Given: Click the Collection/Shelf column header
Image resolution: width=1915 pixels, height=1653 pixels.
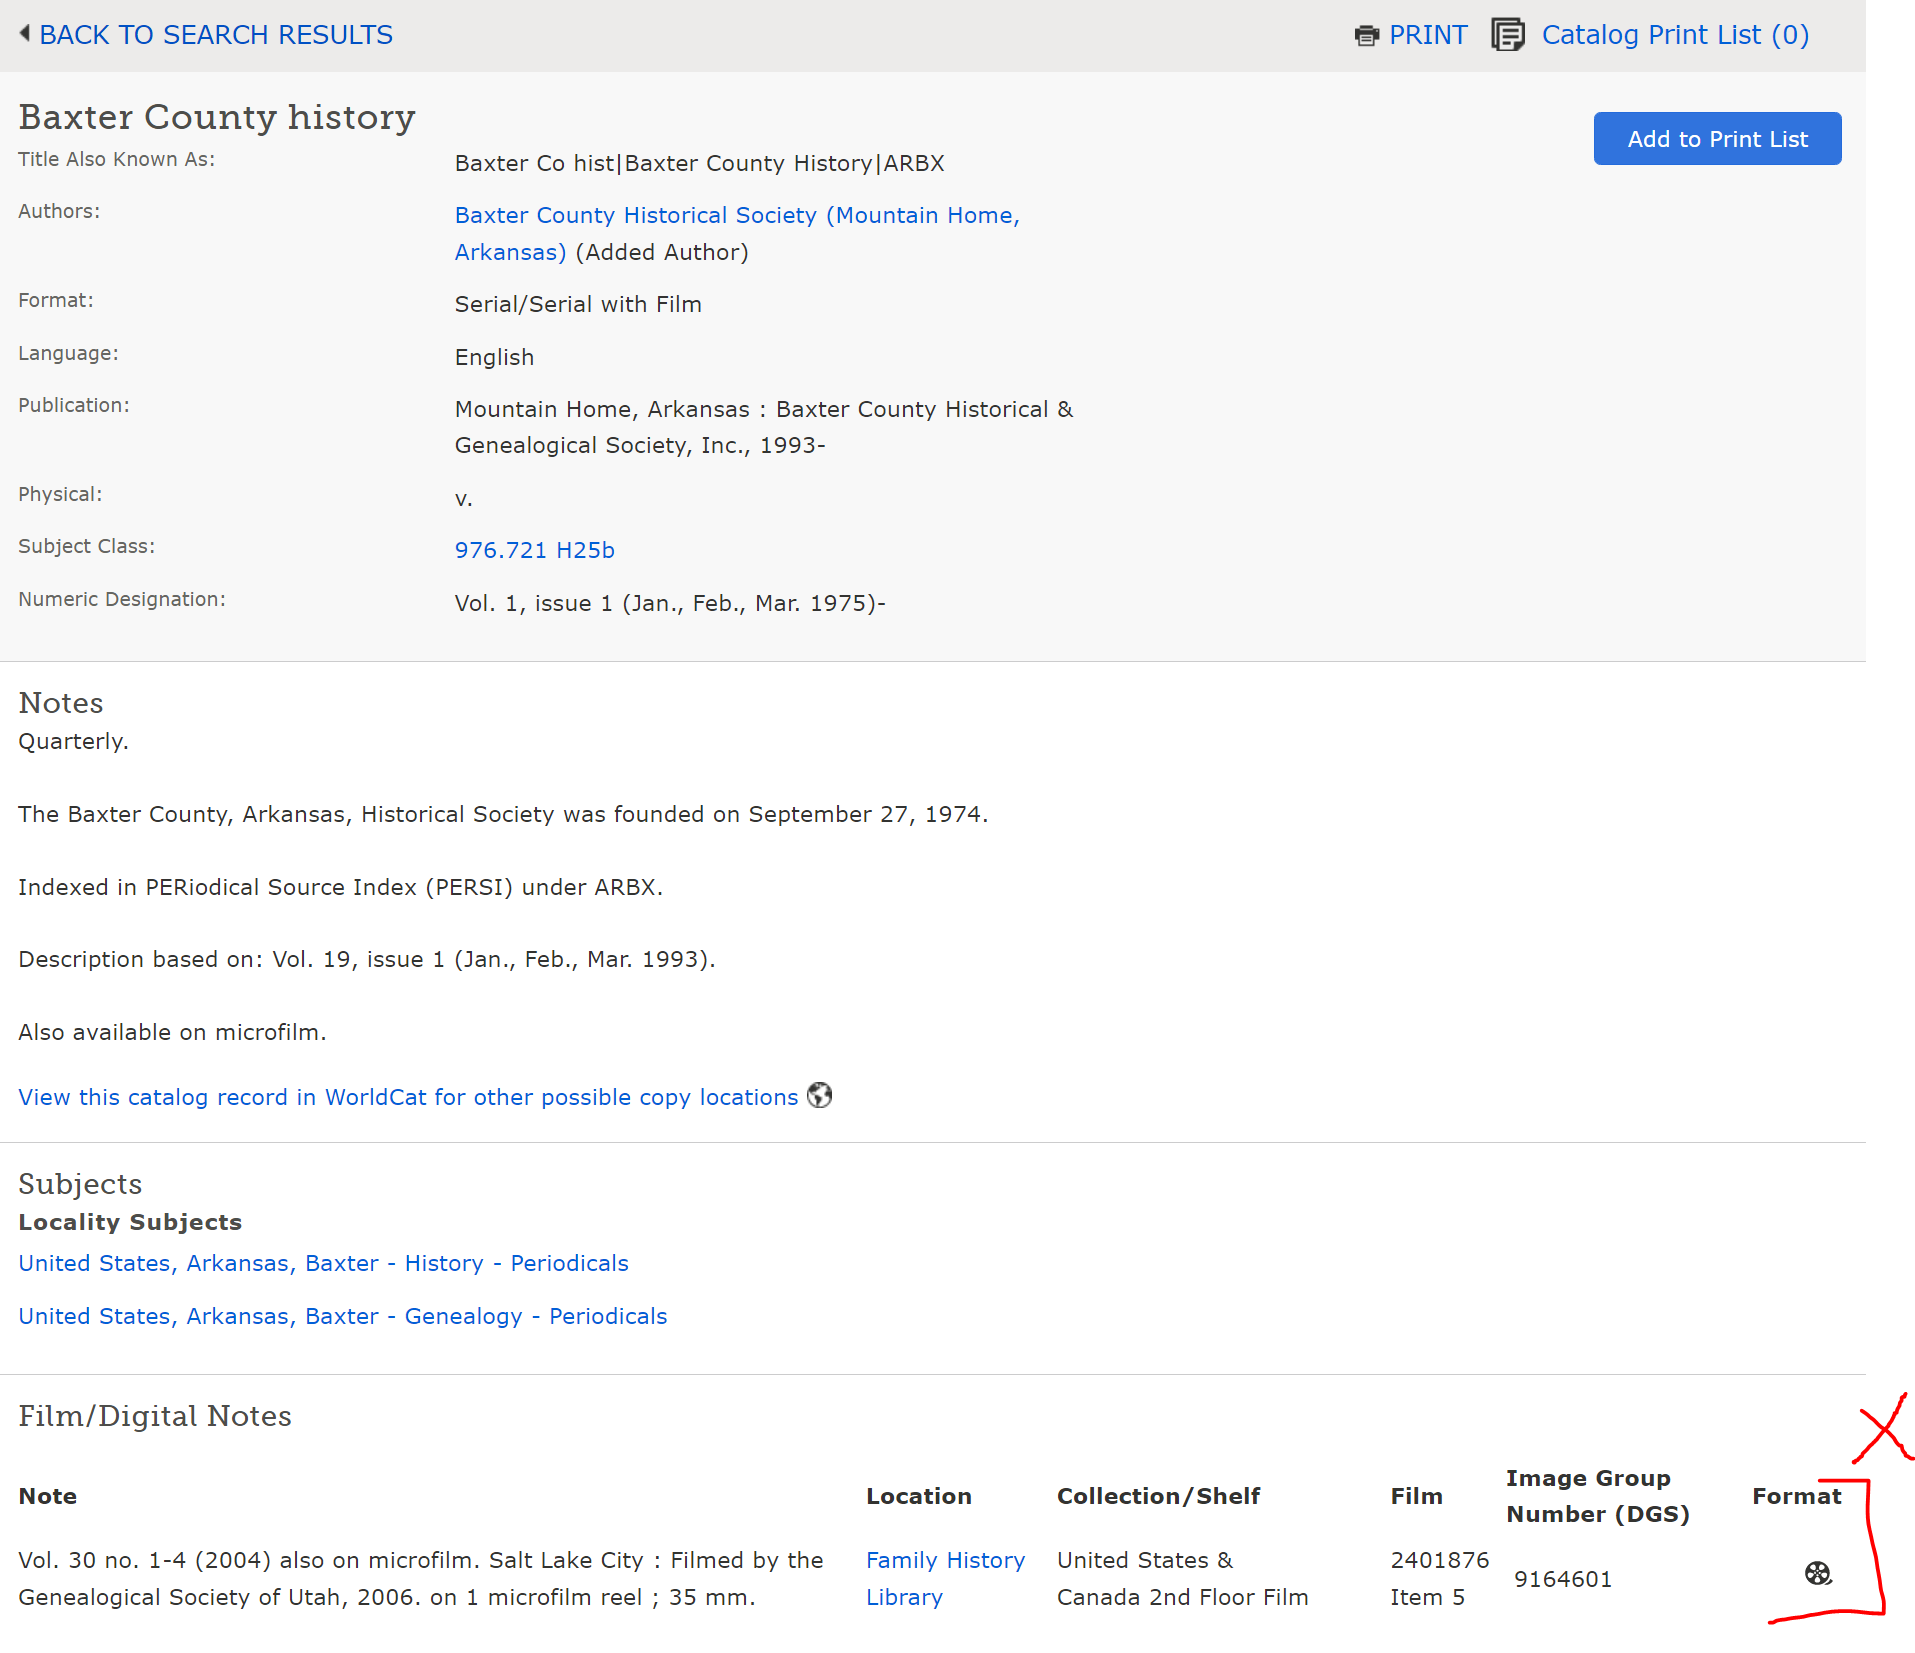Looking at the screenshot, I should (1158, 1496).
